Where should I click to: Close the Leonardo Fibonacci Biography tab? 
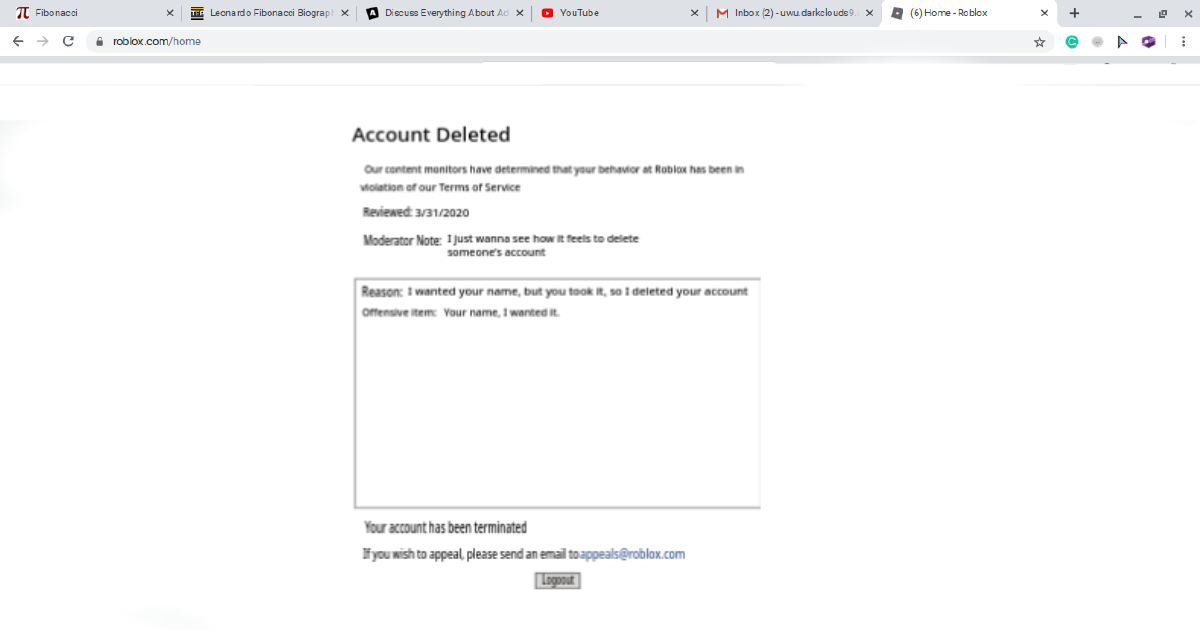345,13
